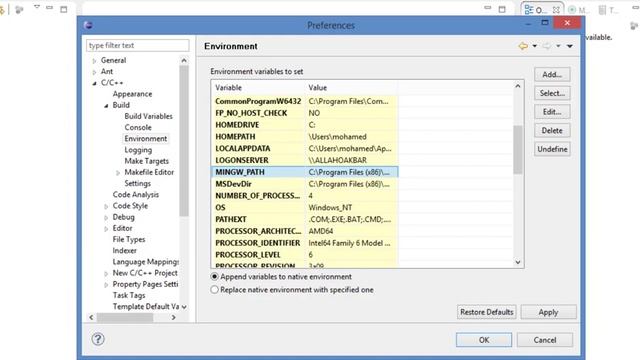The image size is (640, 360).
Task: Focus the type filter text field
Action: pyautogui.click(x=138, y=45)
